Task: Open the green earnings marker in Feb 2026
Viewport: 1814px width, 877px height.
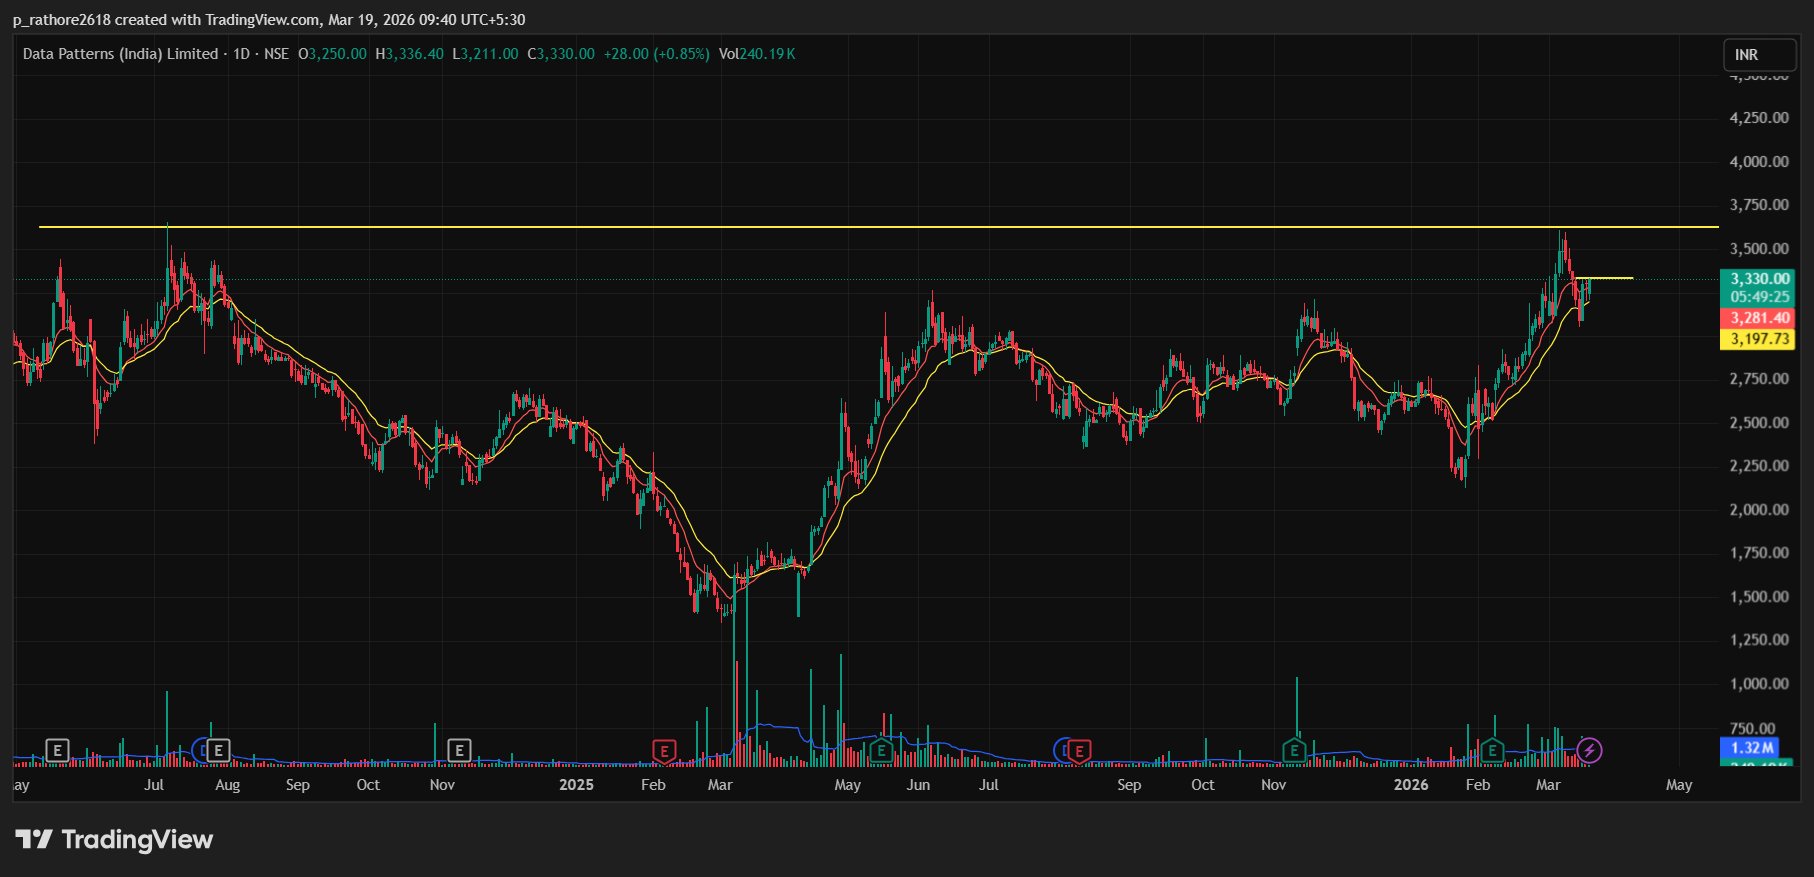Action: pos(1492,750)
